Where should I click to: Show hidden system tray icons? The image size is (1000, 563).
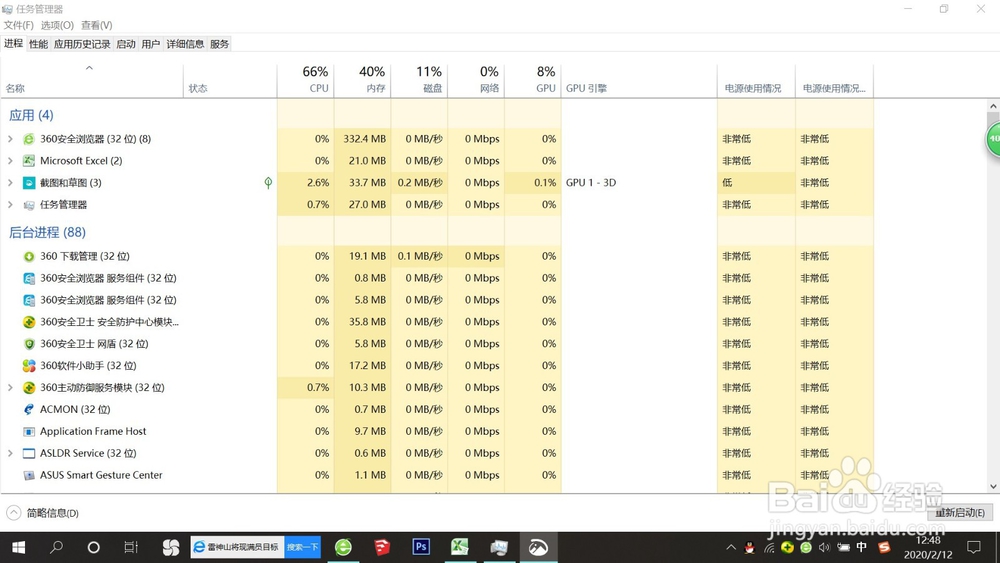[x=731, y=547]
